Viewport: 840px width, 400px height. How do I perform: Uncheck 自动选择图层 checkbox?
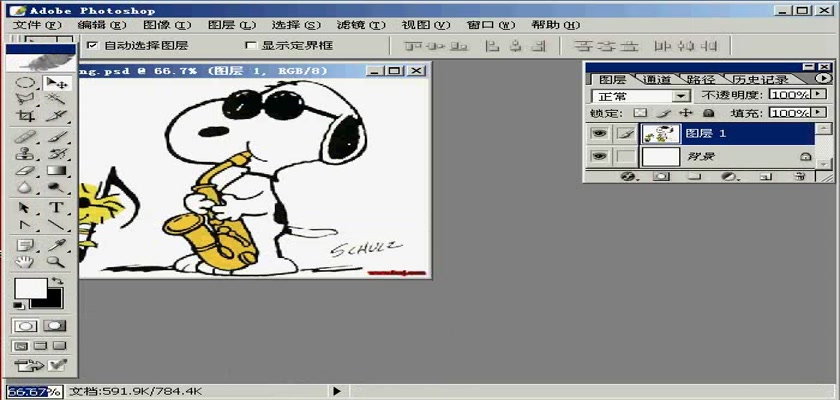92,46
